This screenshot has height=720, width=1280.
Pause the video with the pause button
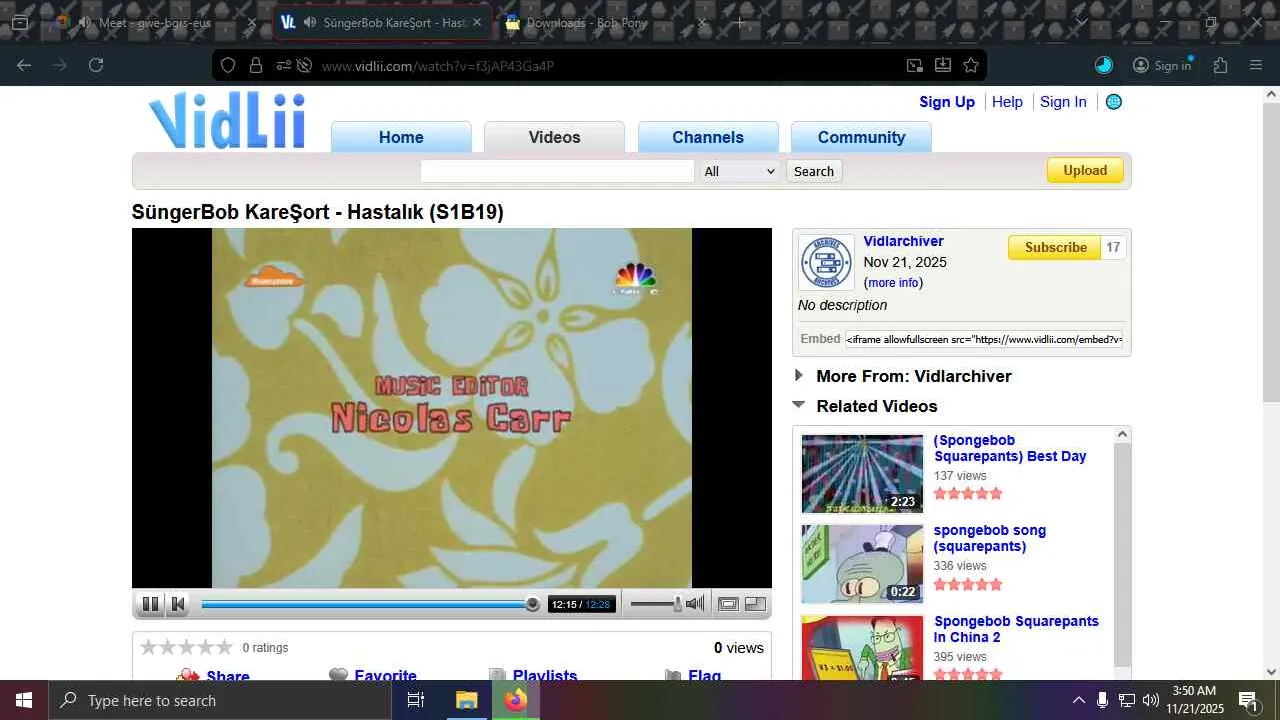click(x=150, y=603)
